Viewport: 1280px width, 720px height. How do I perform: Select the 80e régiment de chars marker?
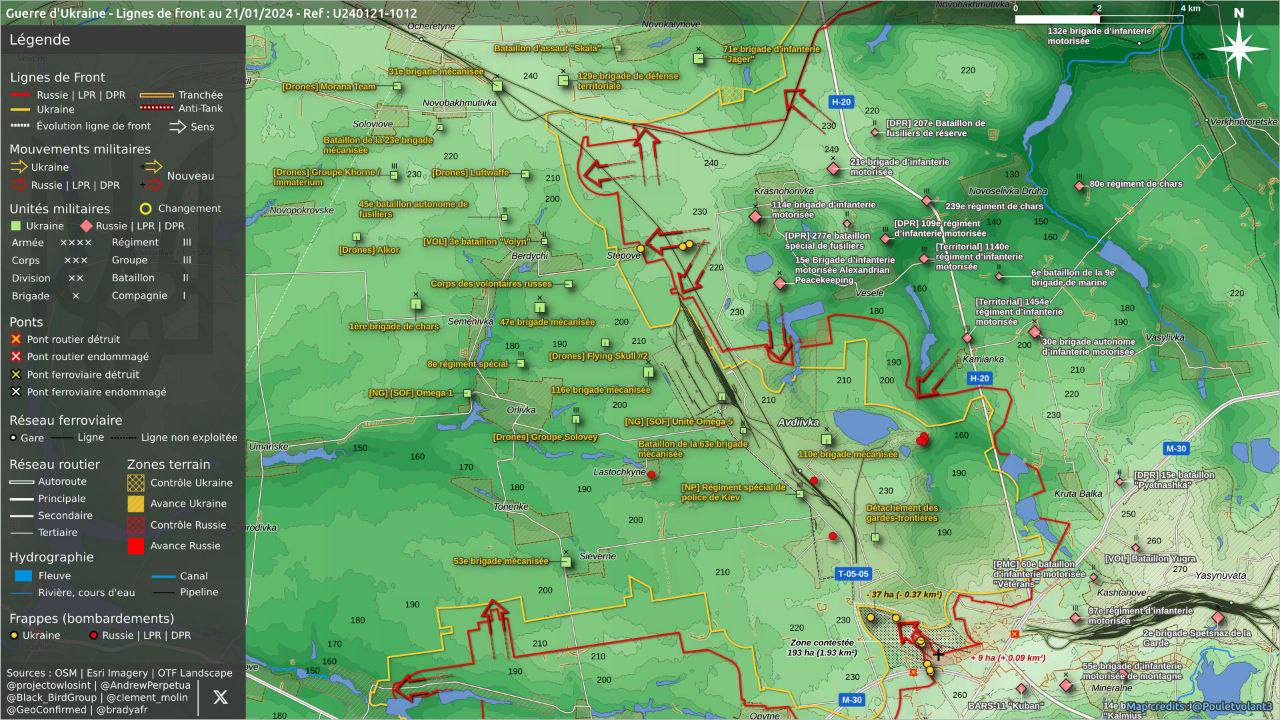click(x=1079, y=185)
